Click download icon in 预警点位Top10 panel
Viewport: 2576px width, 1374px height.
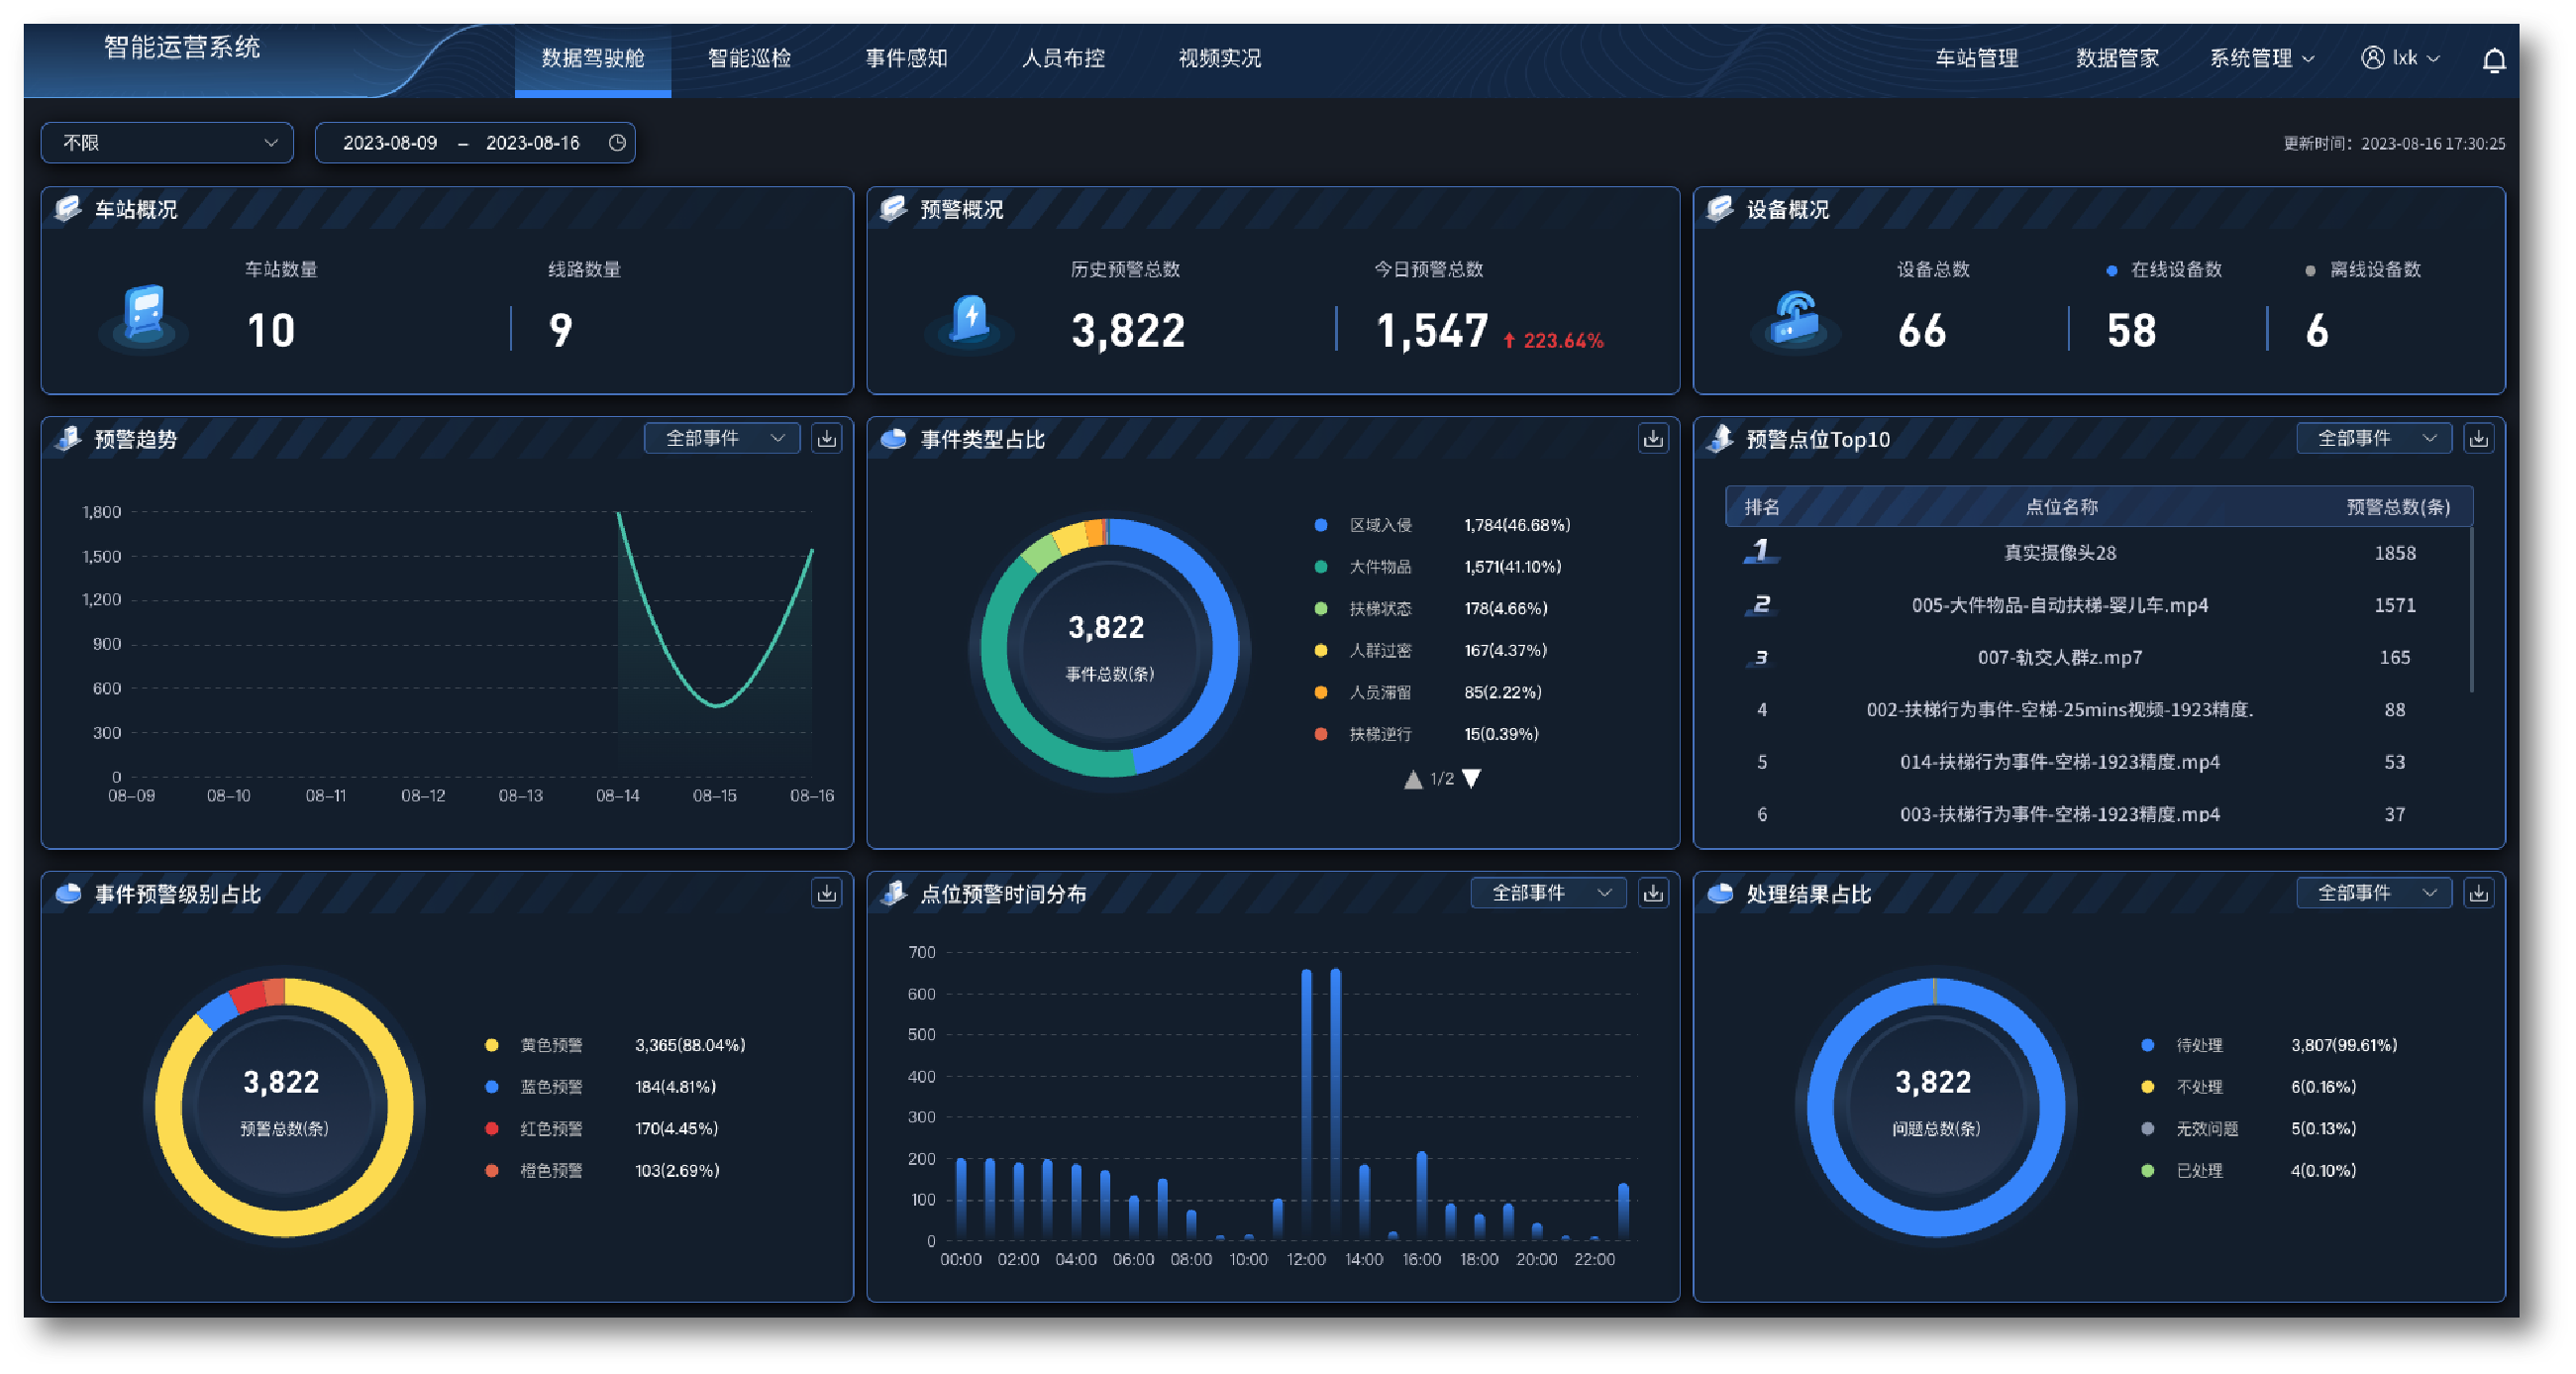(2478, 438)
